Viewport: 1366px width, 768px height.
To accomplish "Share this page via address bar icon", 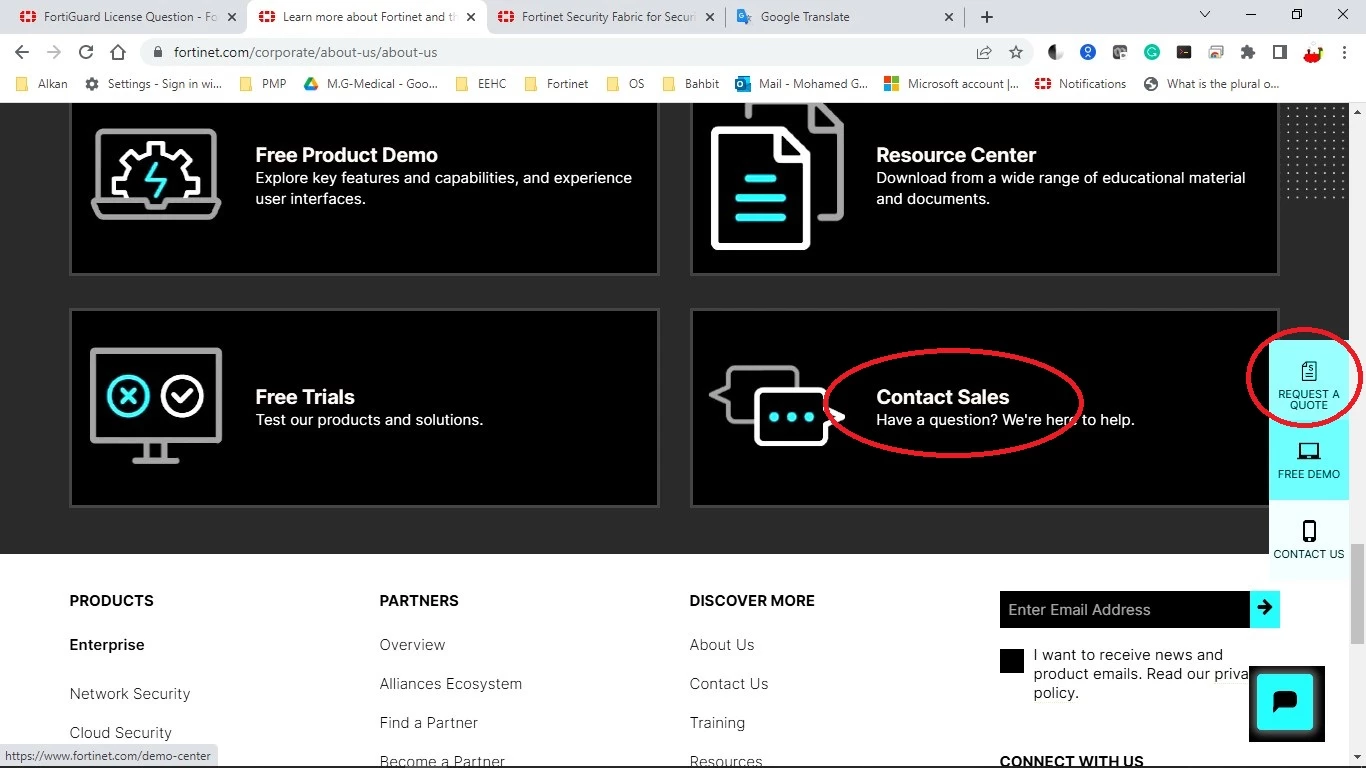I will click(984, 52).
